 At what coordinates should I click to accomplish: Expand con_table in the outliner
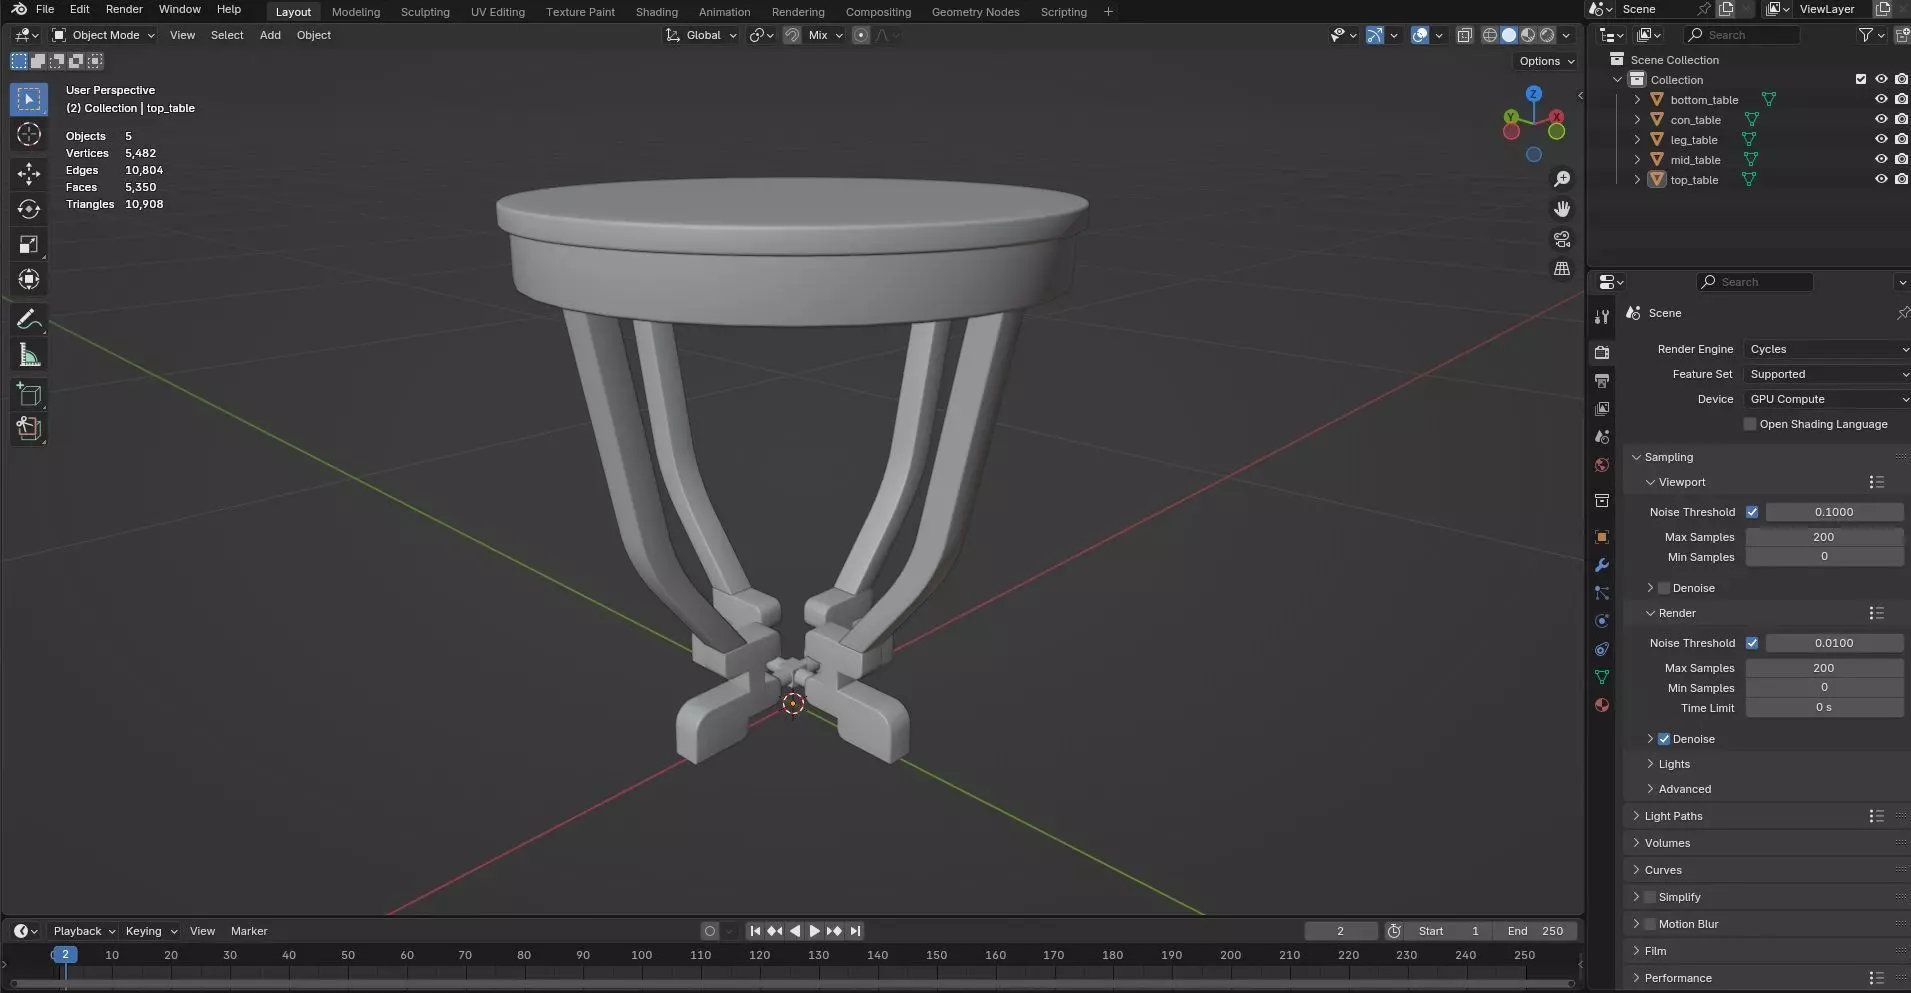(1637, 120)
